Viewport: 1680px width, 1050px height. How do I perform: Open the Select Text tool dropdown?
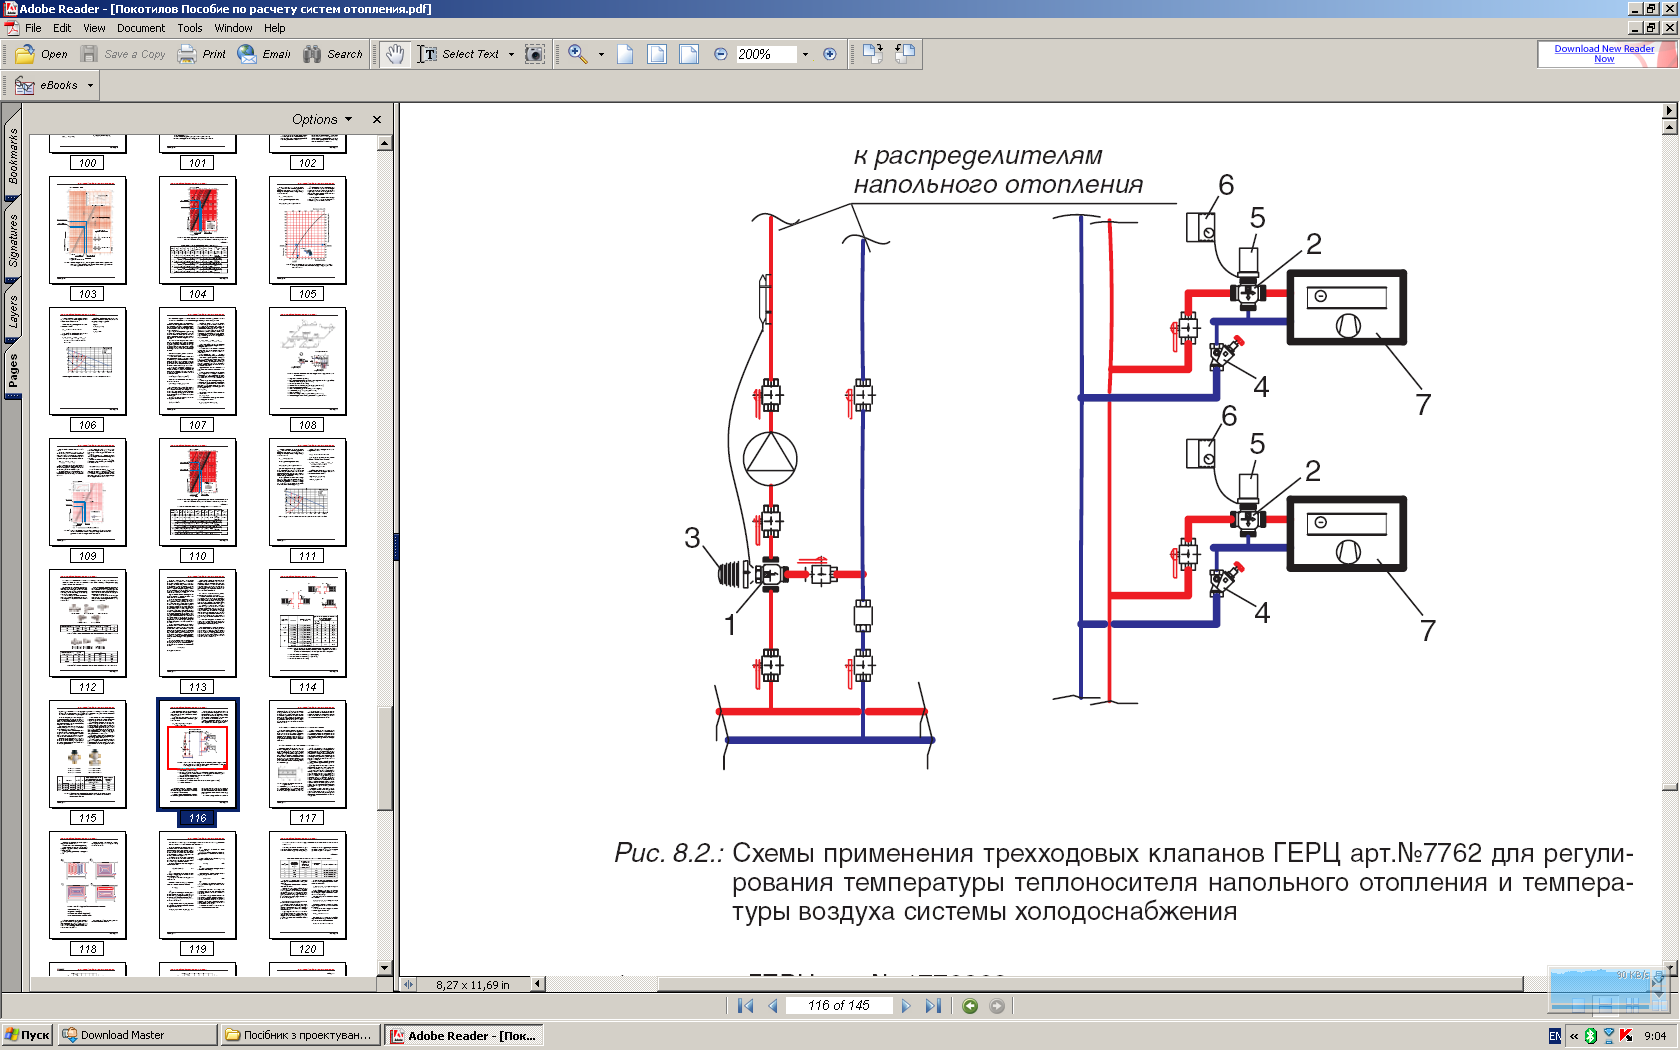coord(511,54)
